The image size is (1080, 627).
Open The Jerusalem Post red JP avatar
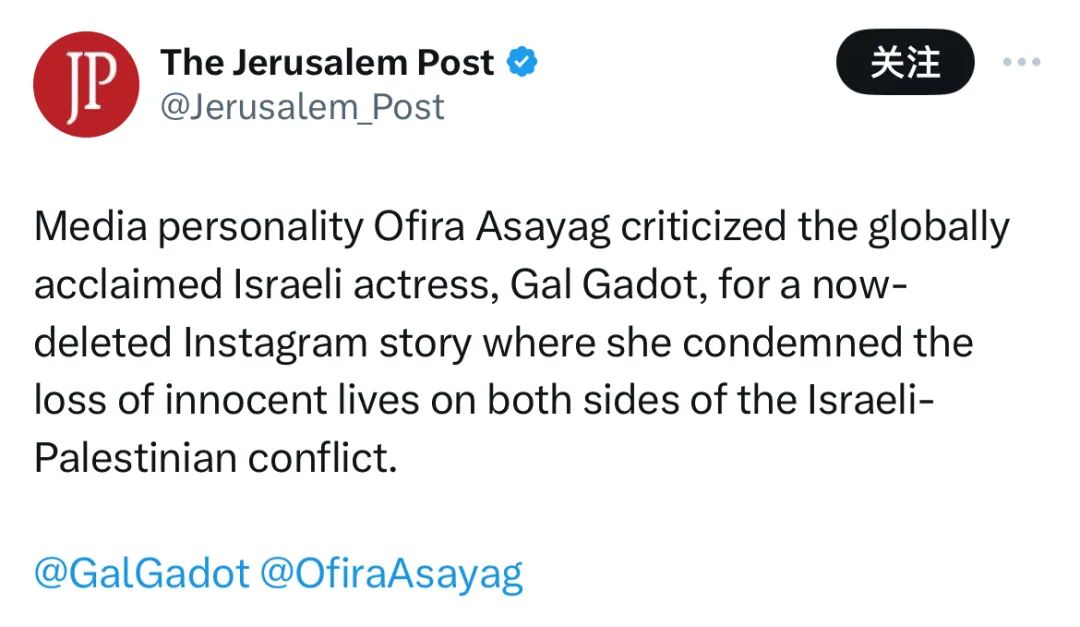[x=85, y=84]
